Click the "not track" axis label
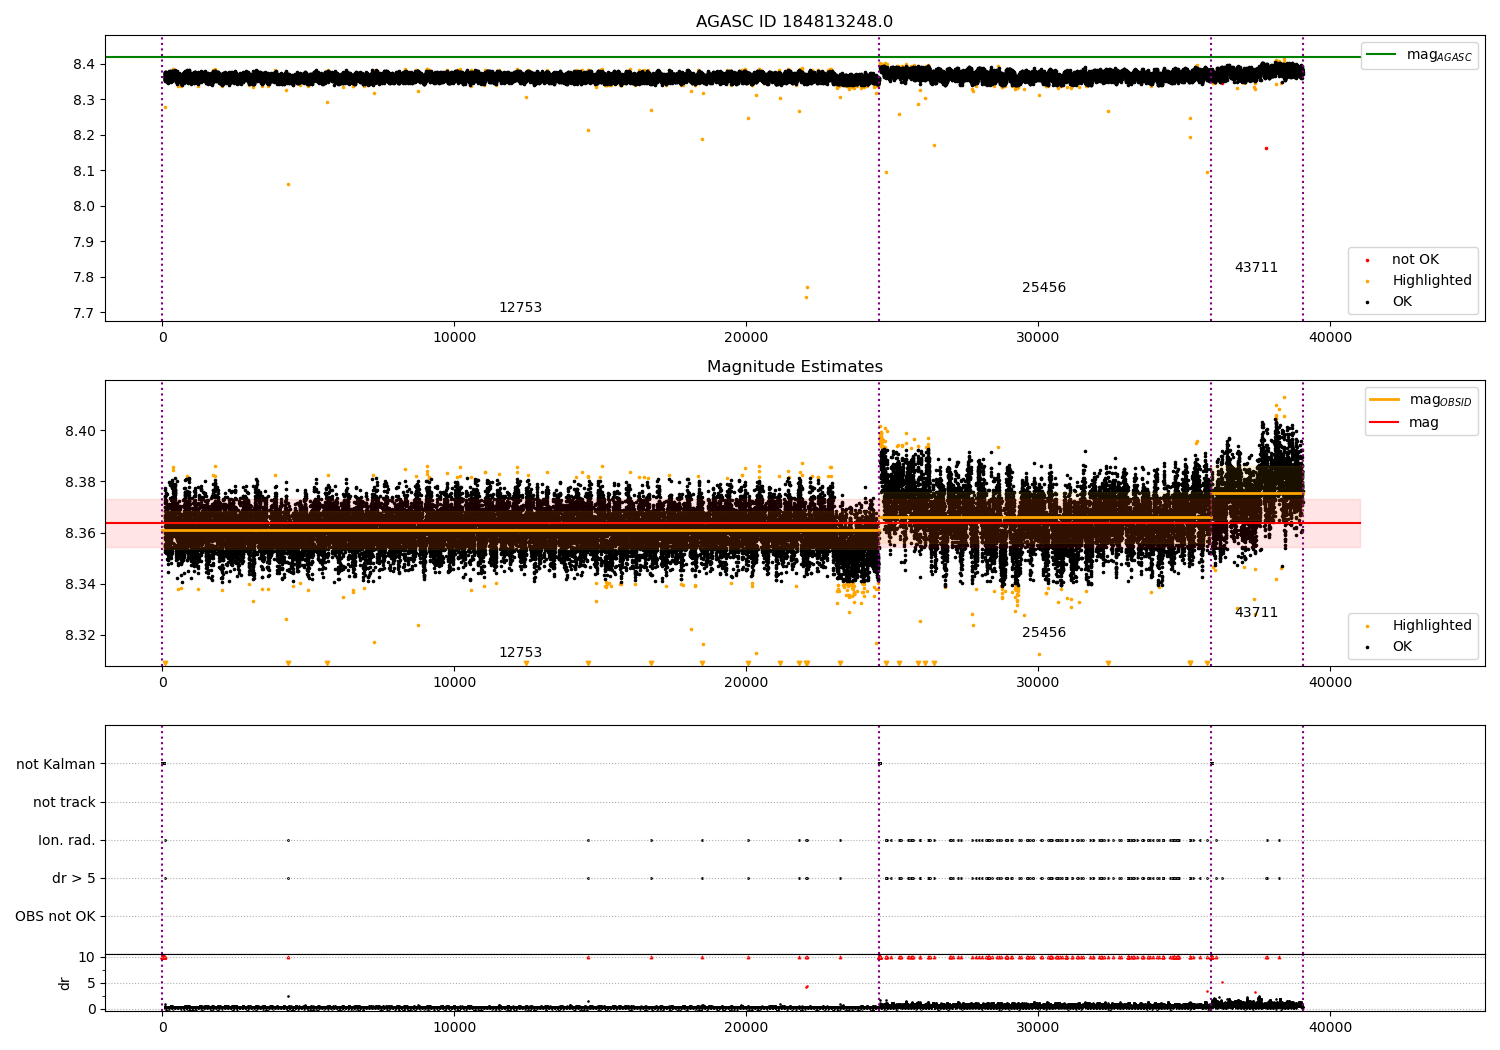Viewport: 1500px width, 1050px height. [64, 802]
